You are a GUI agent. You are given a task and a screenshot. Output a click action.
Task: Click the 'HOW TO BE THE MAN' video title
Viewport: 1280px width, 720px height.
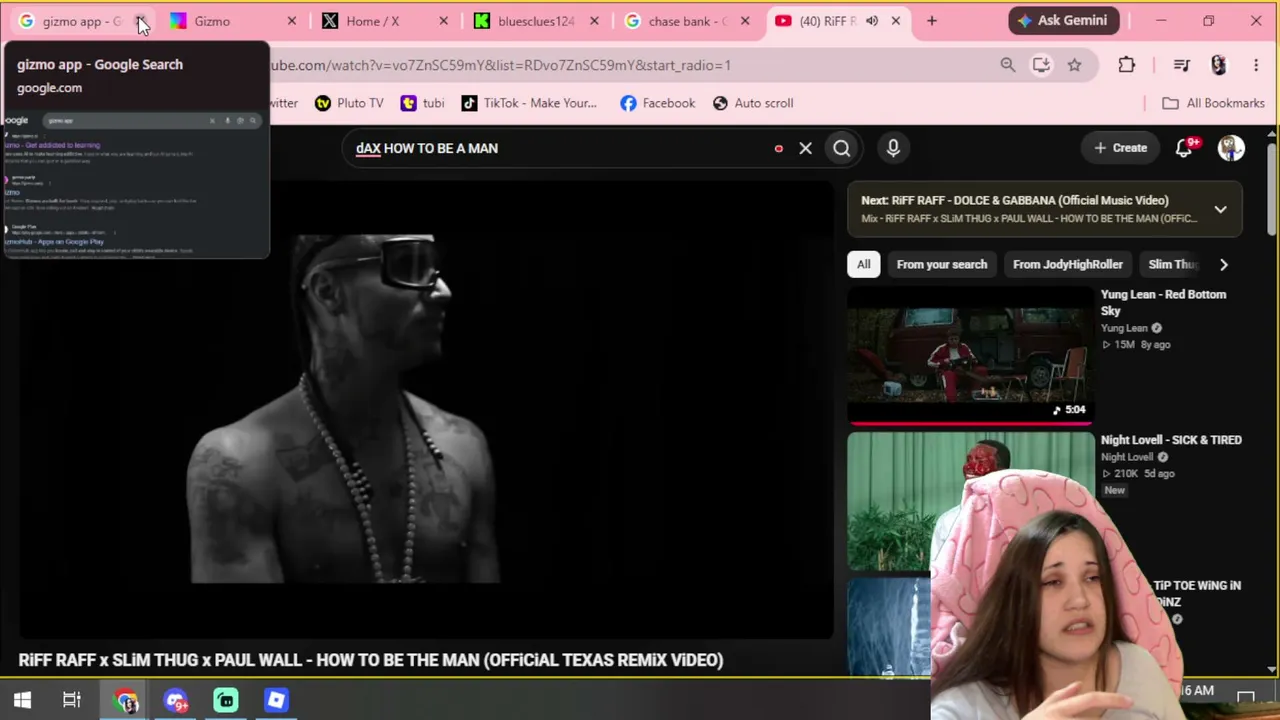point(370,660)
